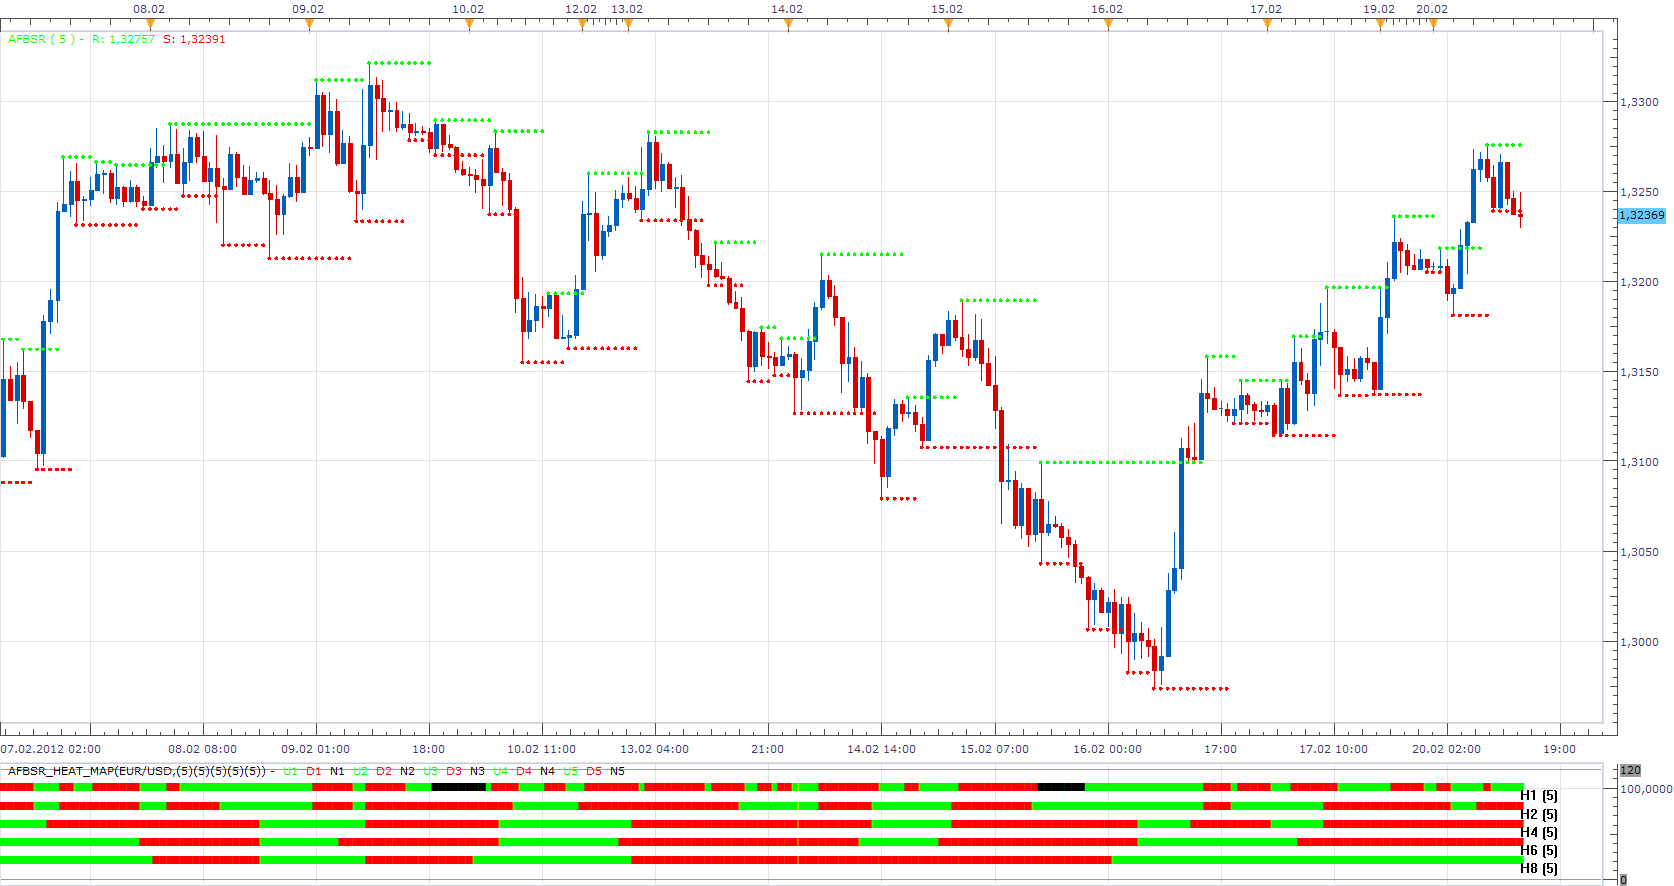Click the orange day marker at 19.02

coord(1380,25)
